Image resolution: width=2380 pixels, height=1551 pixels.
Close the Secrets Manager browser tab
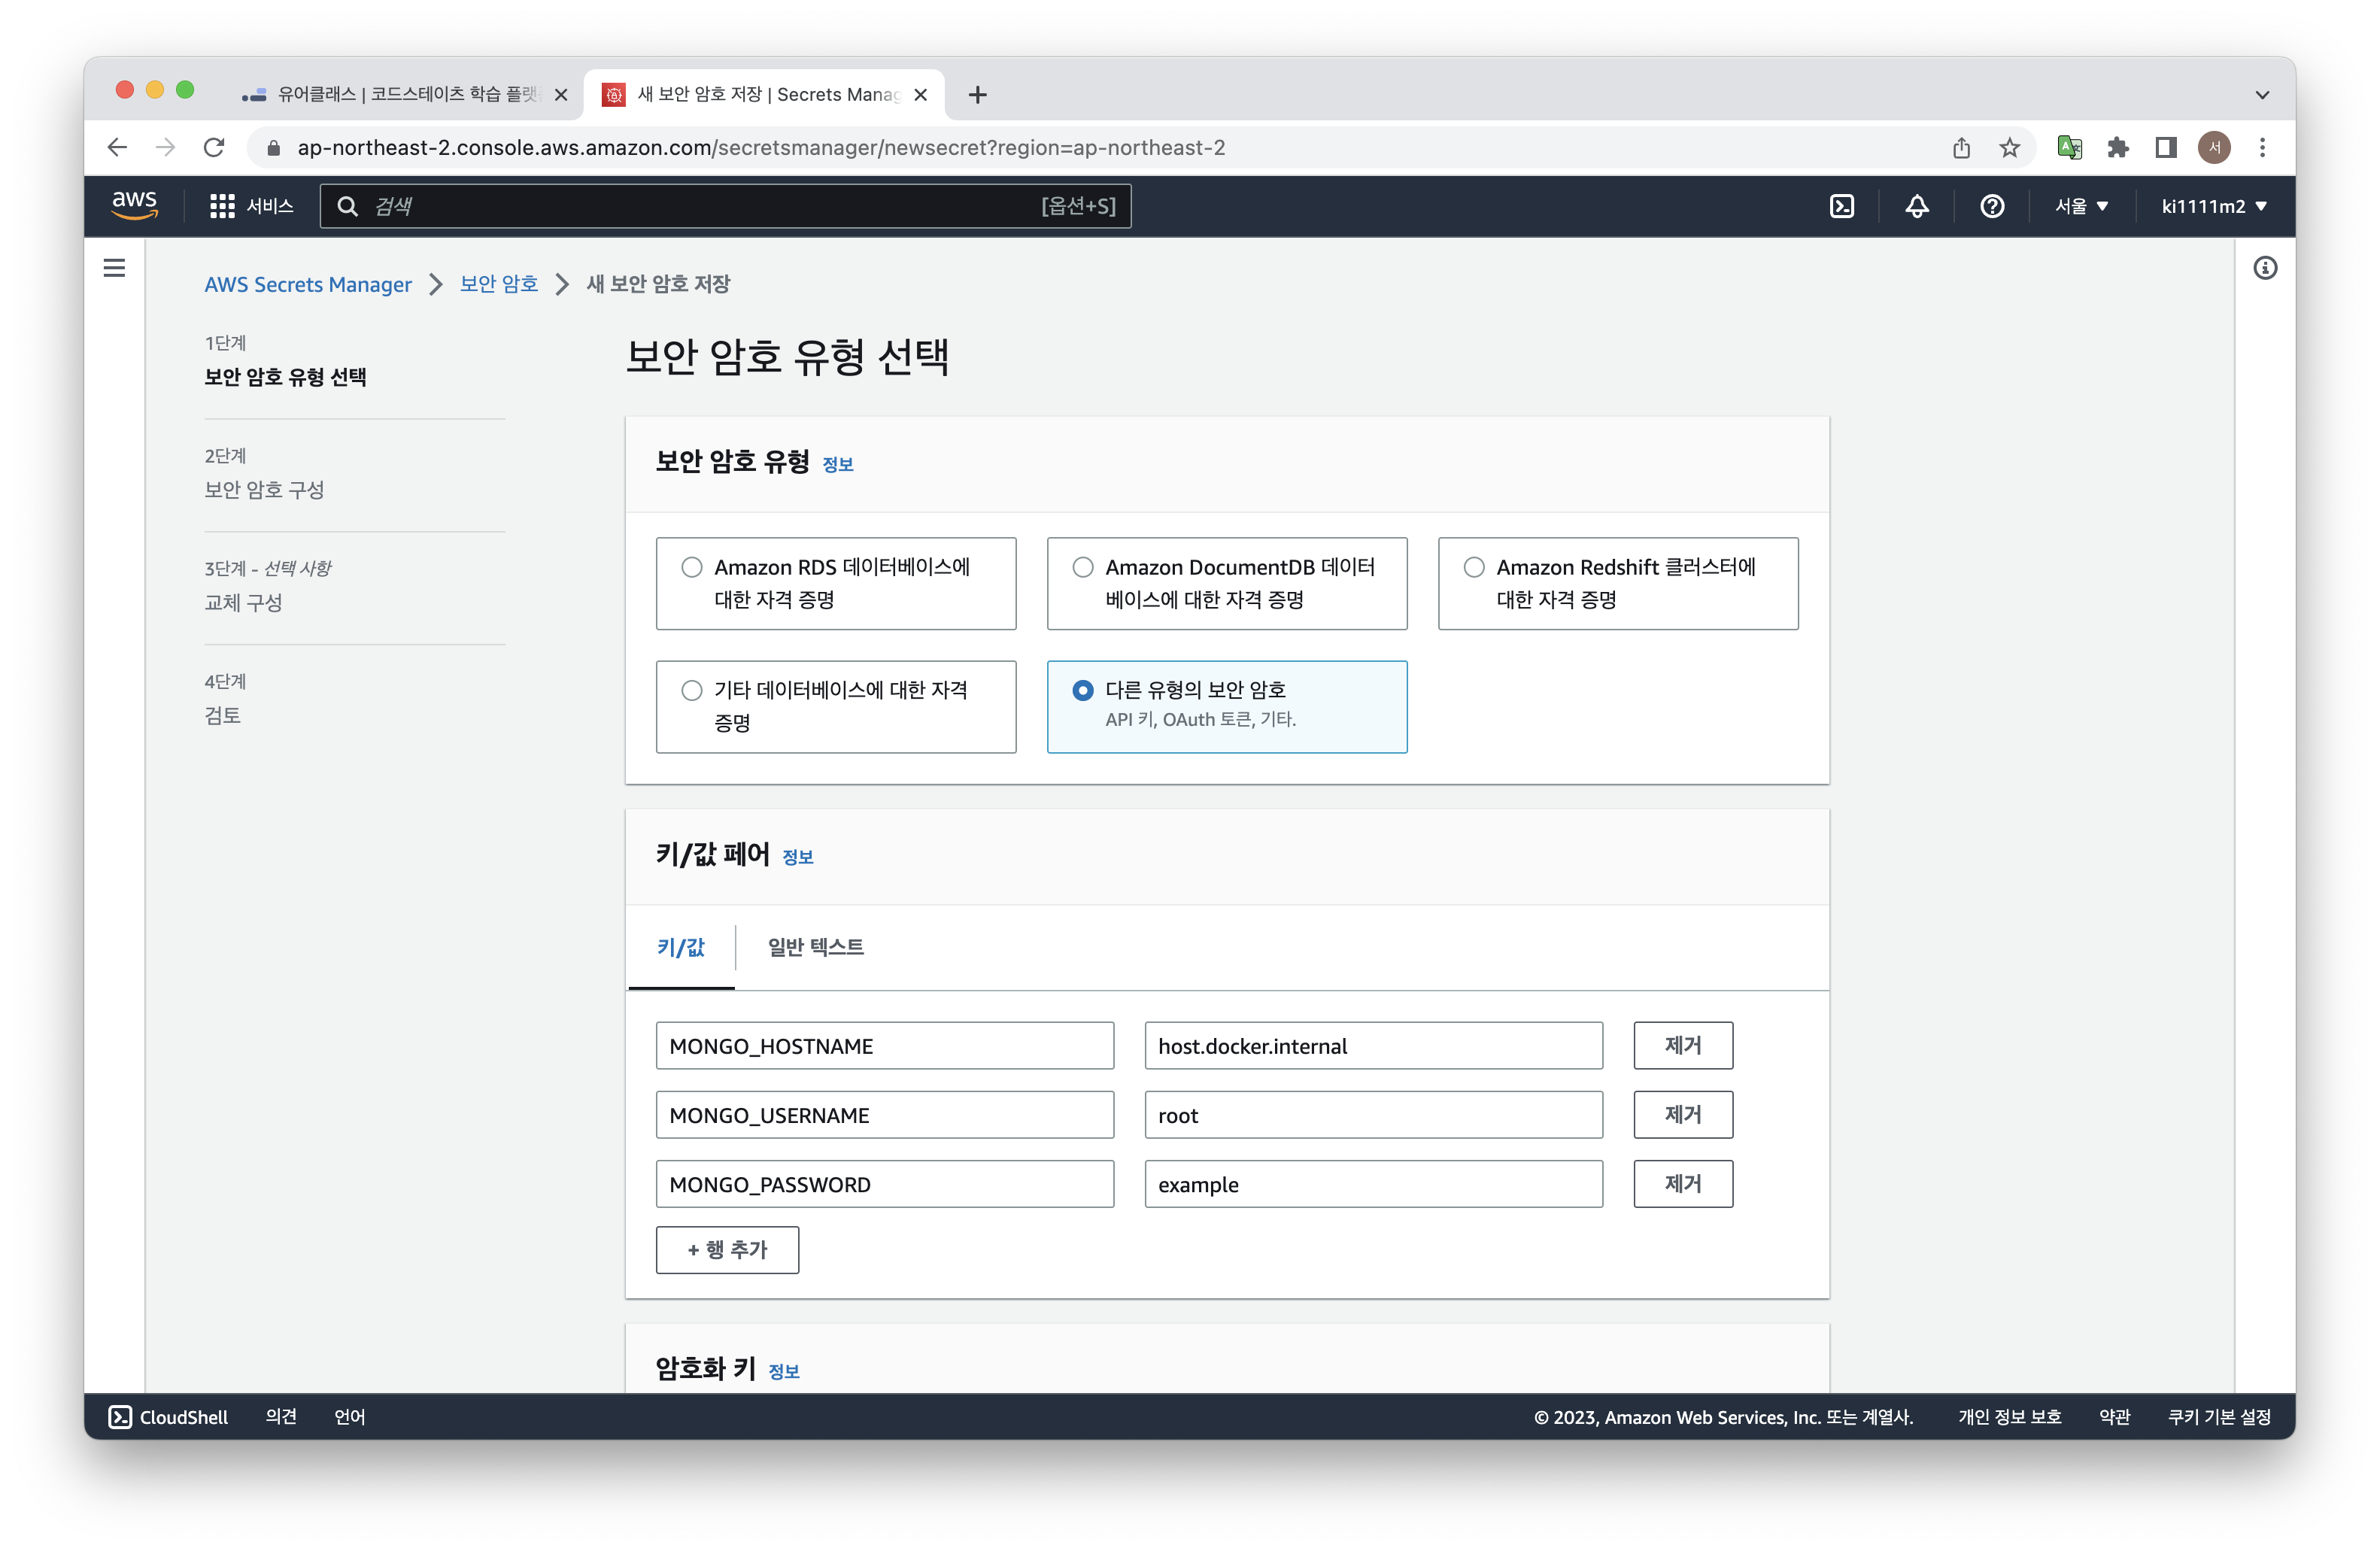(921, 95)
